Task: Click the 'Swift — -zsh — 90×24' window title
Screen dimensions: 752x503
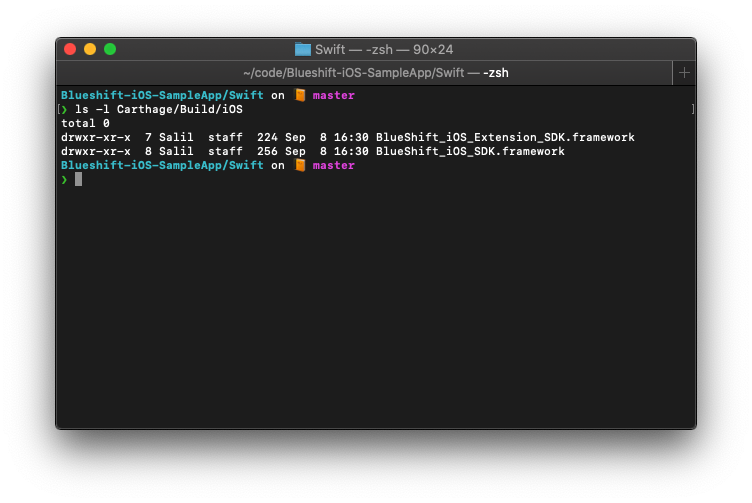Action: click(x=384, y=49)
